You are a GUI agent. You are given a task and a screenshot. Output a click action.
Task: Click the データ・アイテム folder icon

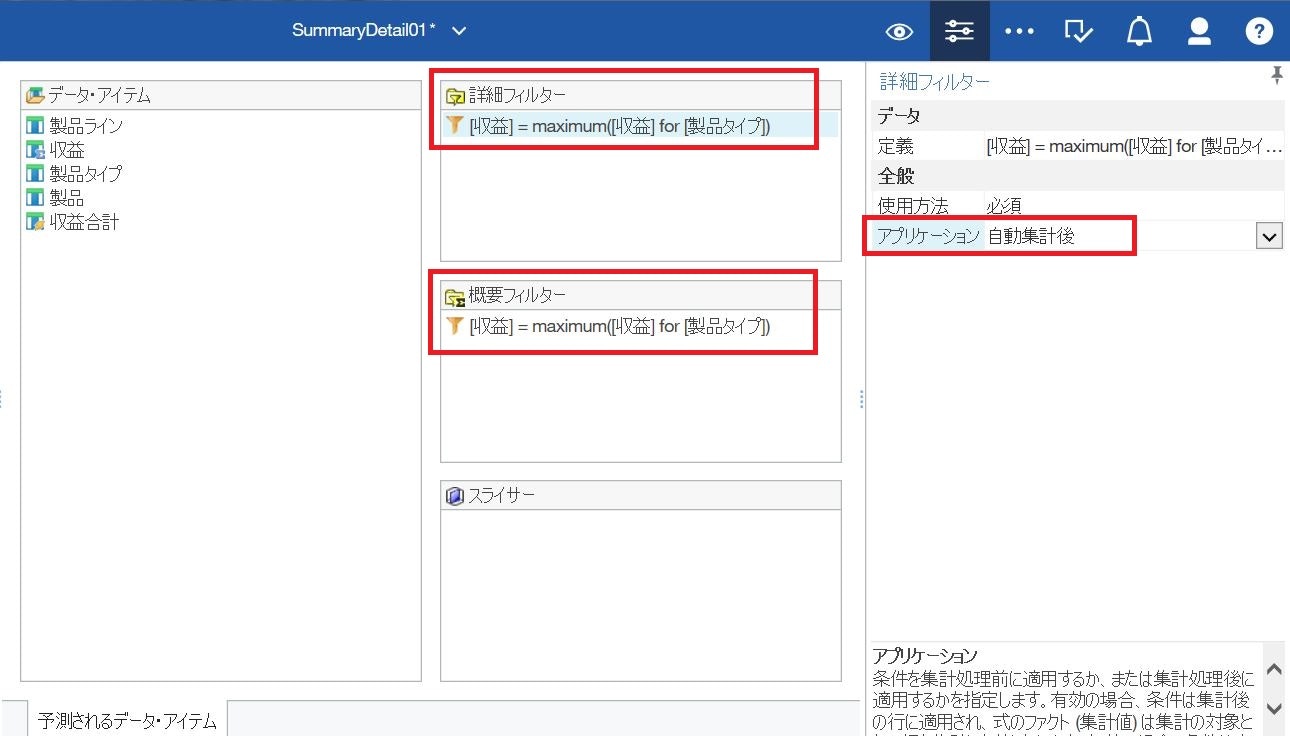click(35, 95)
